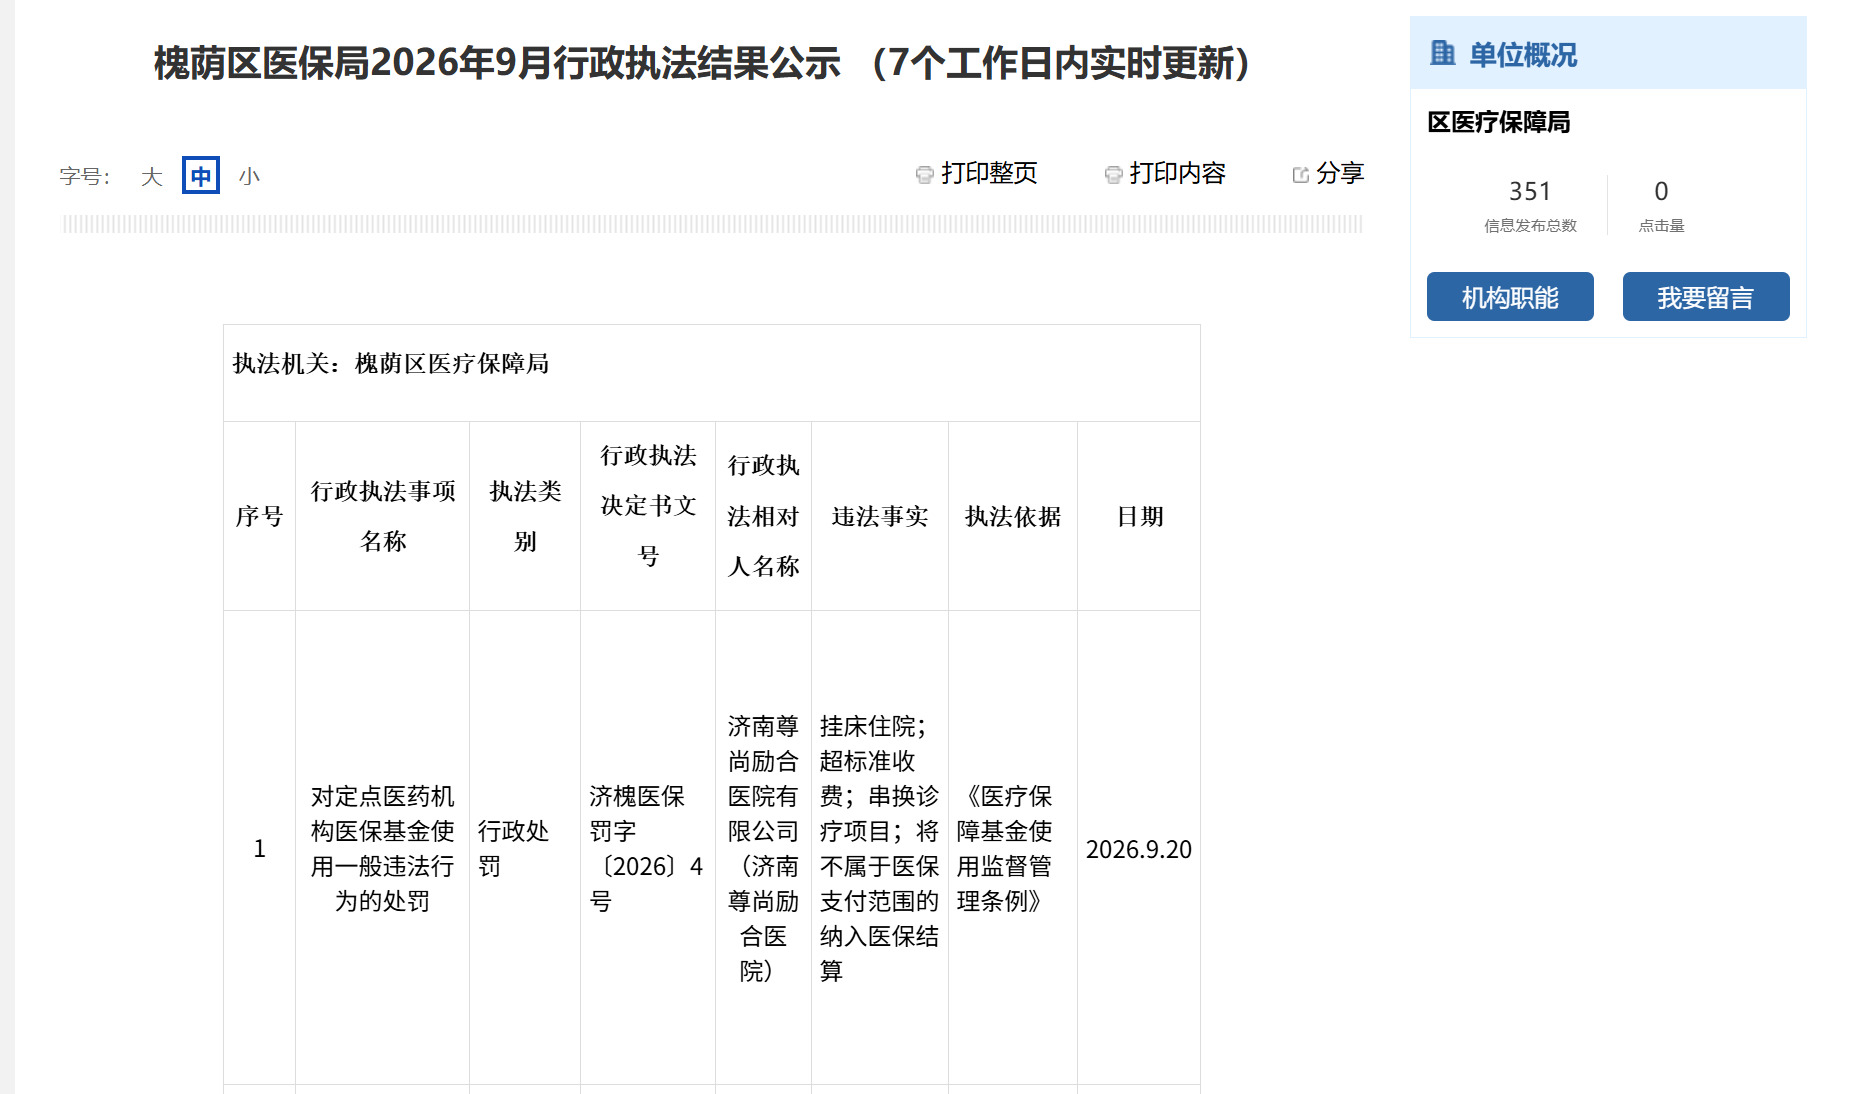Click the 机构职能 button

[1510, 297]
